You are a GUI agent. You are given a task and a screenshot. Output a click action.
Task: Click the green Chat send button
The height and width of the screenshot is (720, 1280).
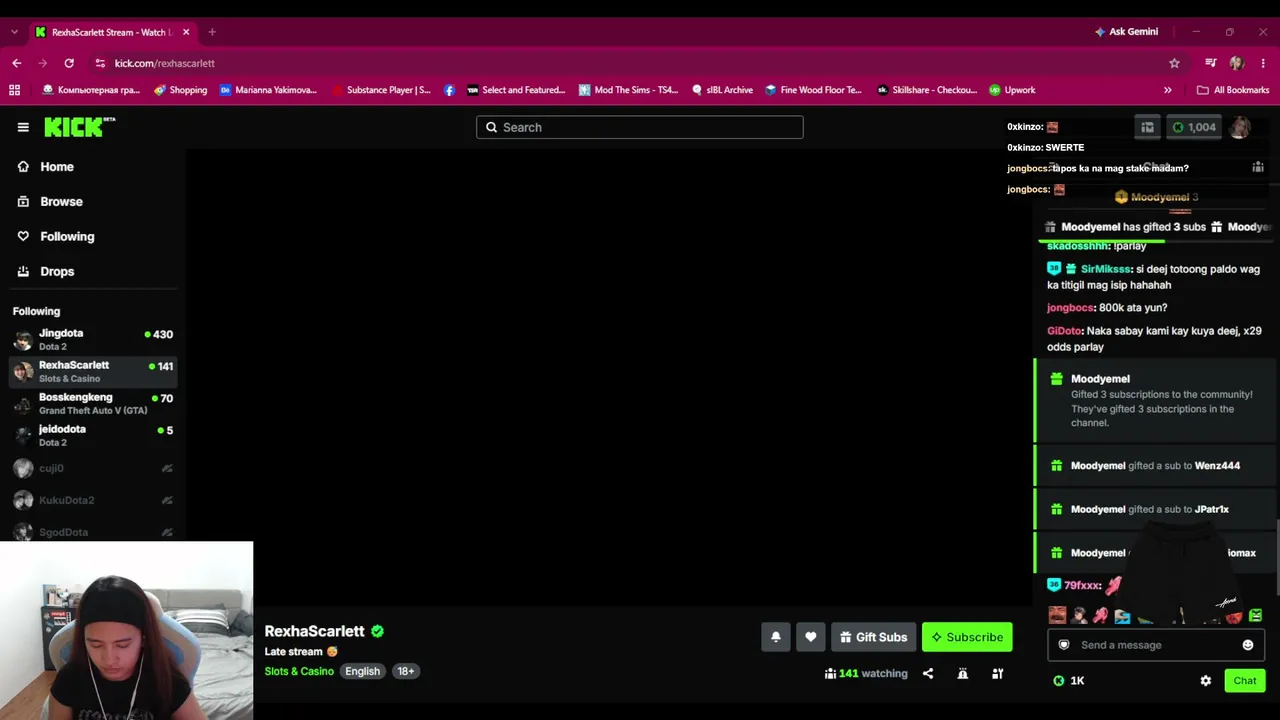[x=1245, y=681]
